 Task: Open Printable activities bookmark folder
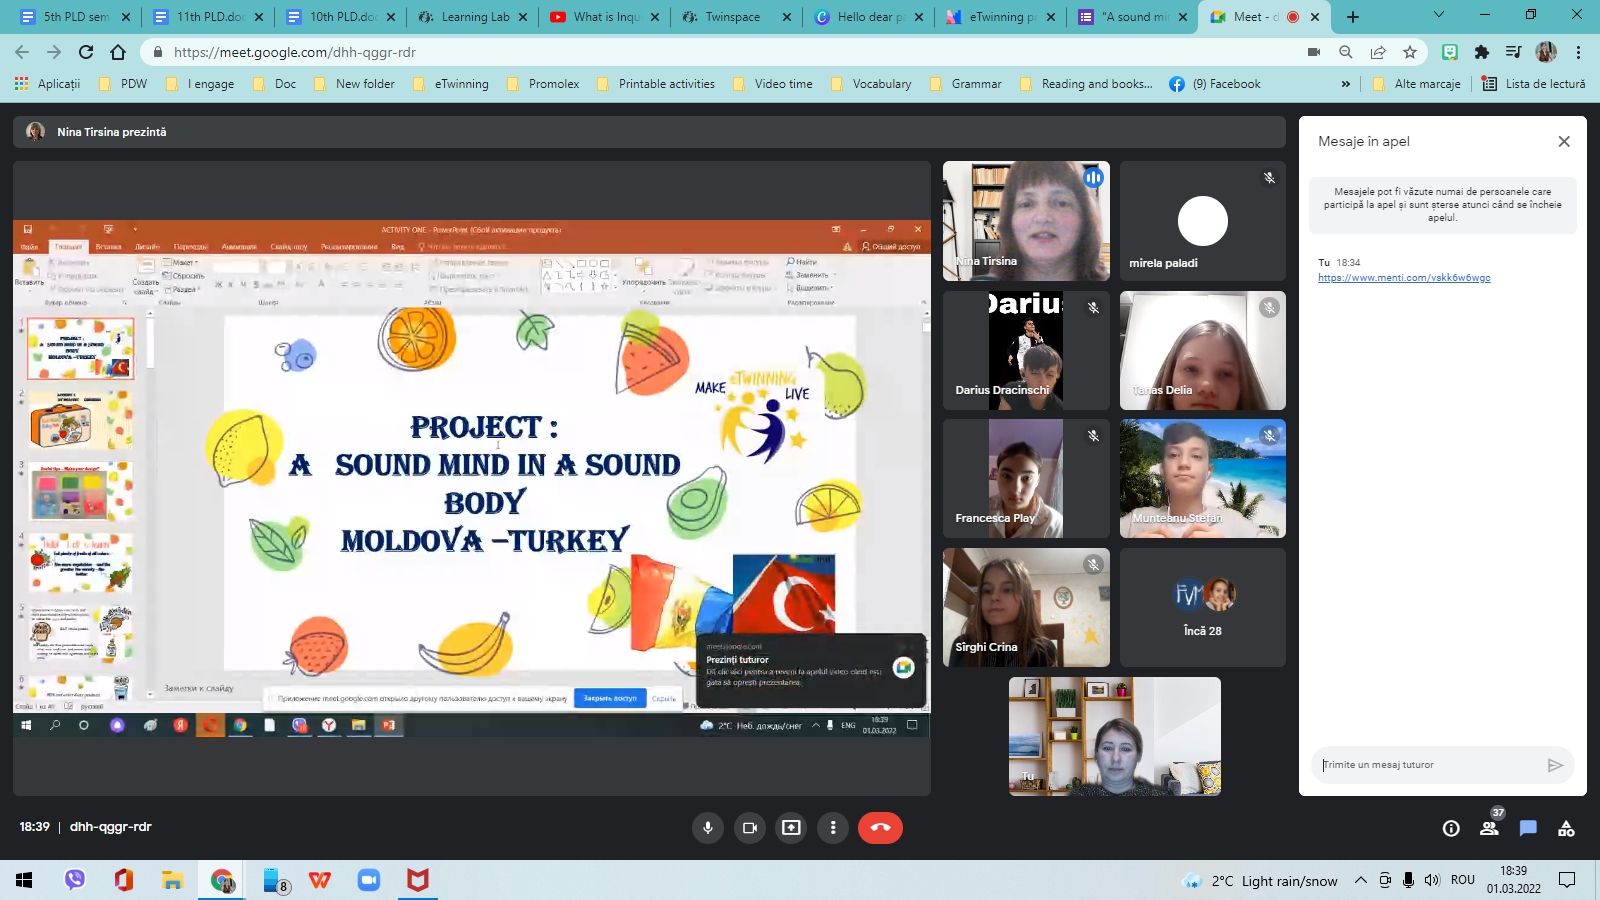pos(656,84)
